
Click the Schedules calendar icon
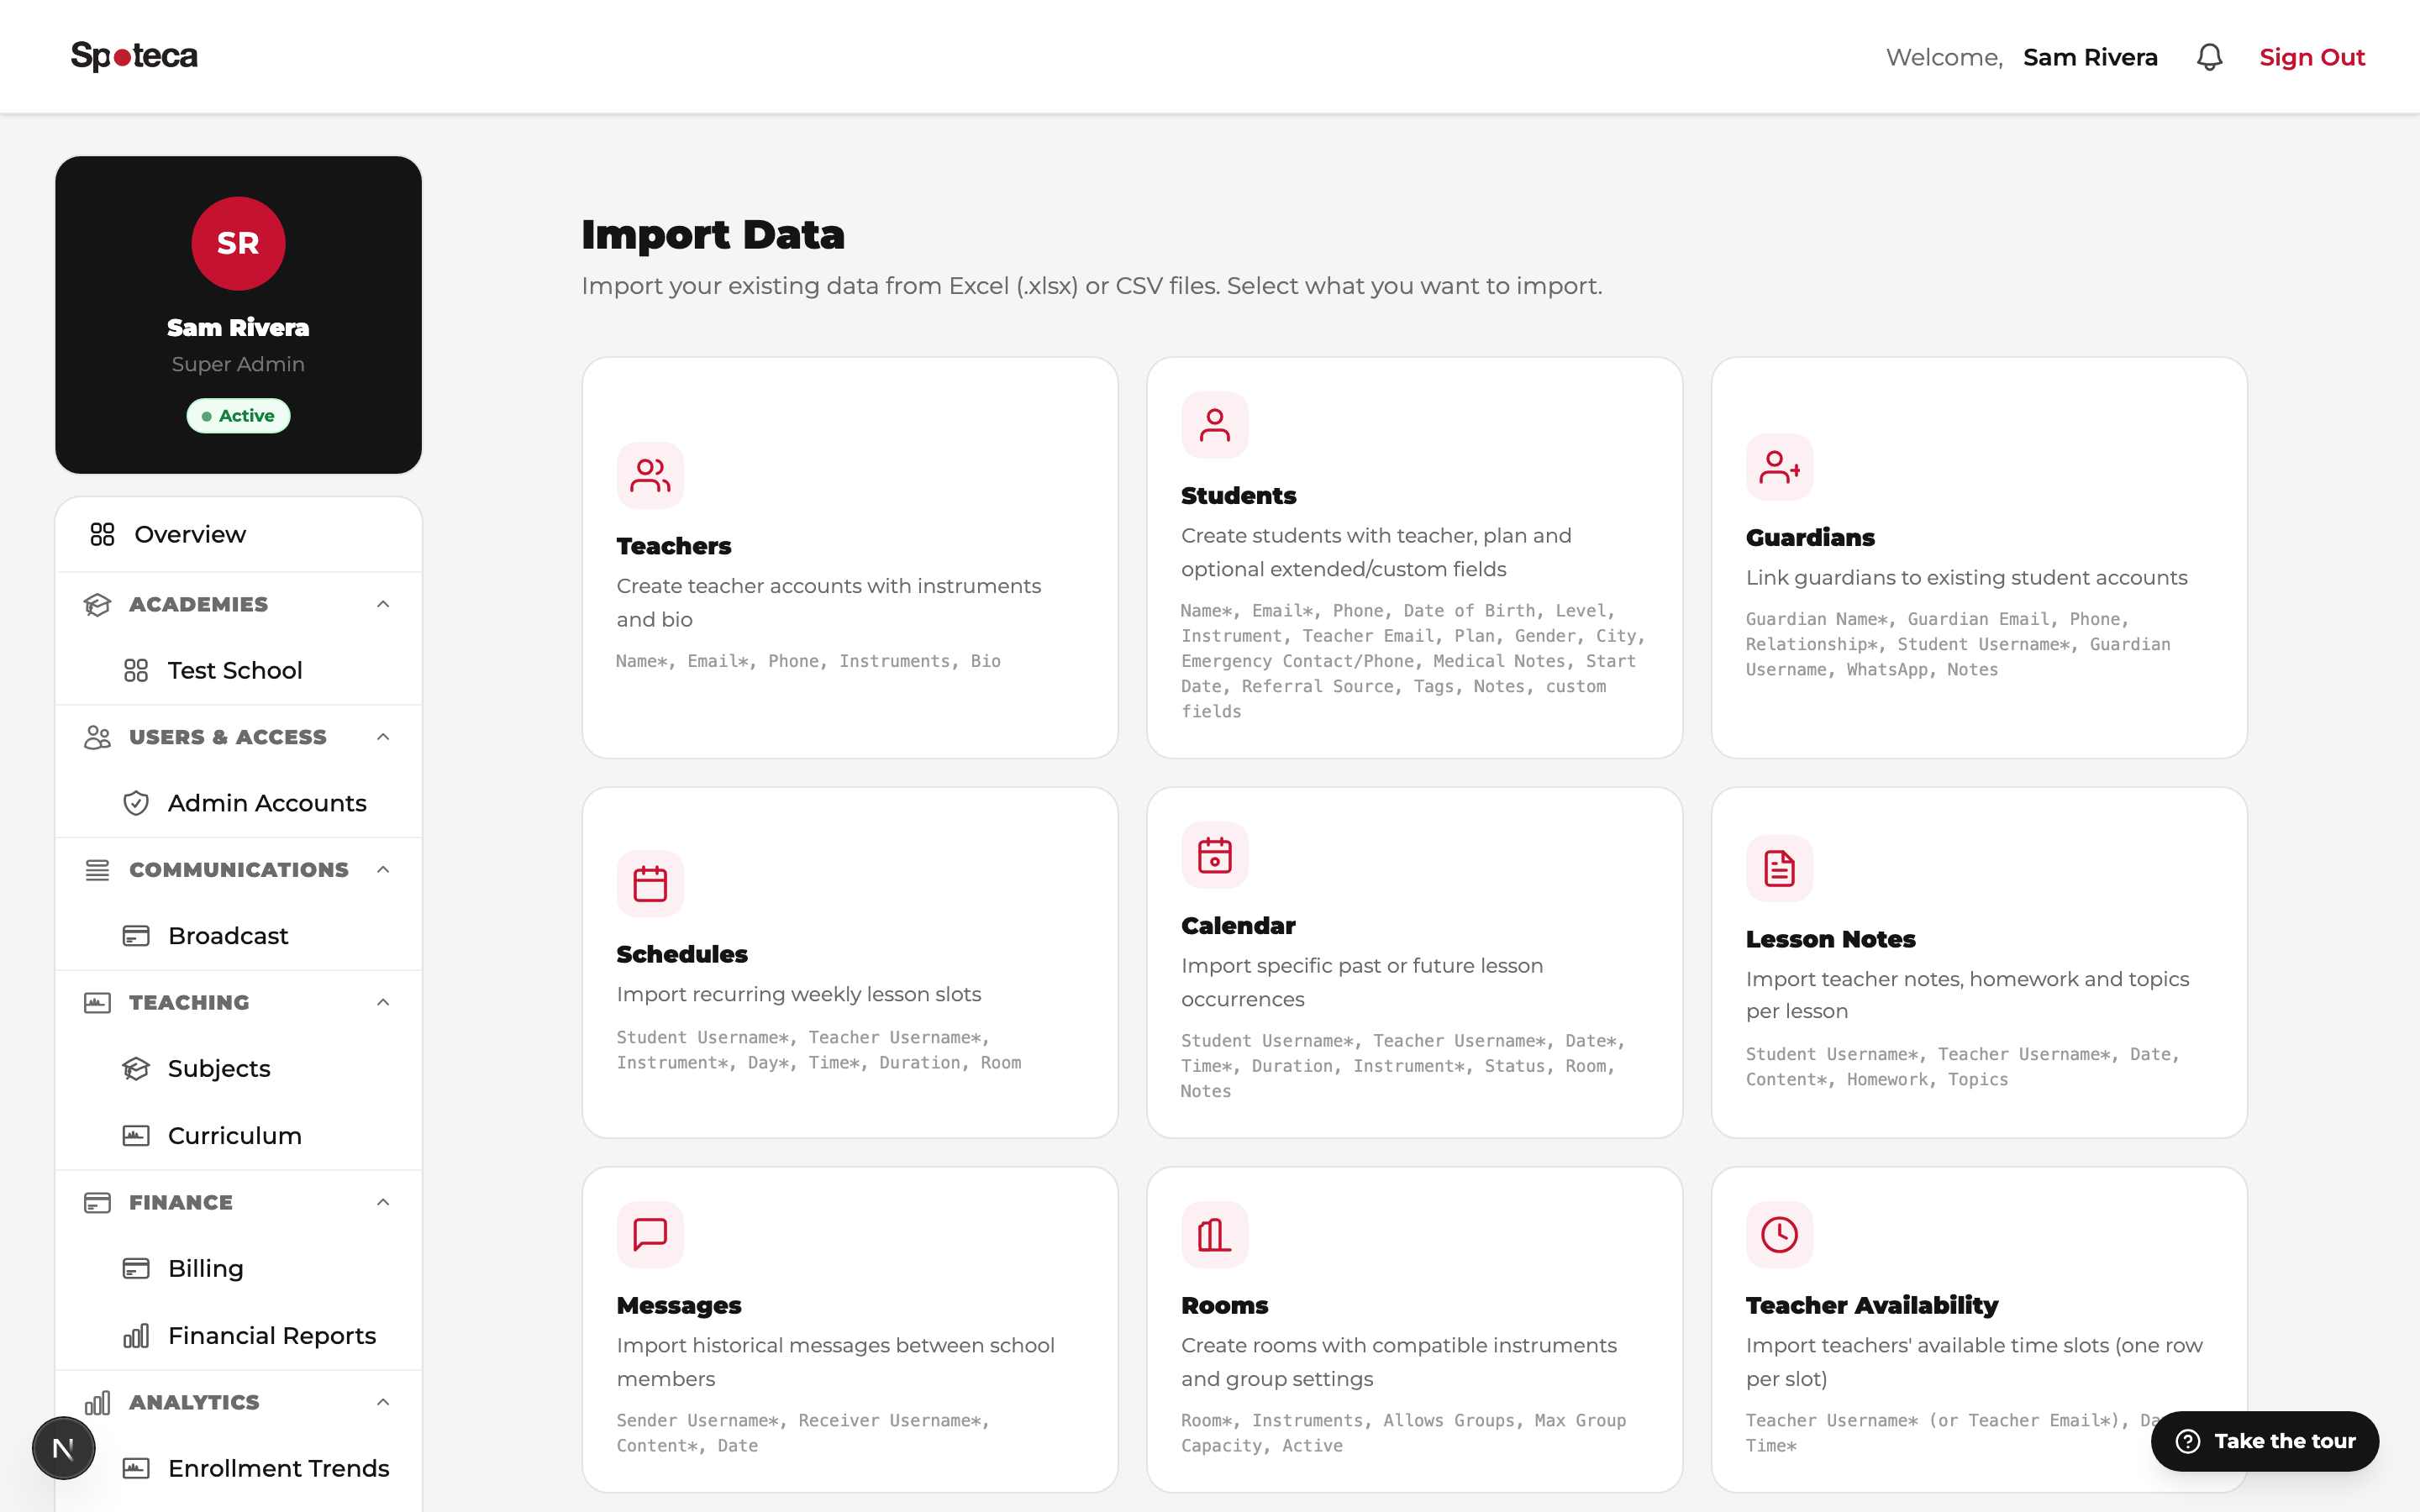pyautogui.click(x=650, y=883)
